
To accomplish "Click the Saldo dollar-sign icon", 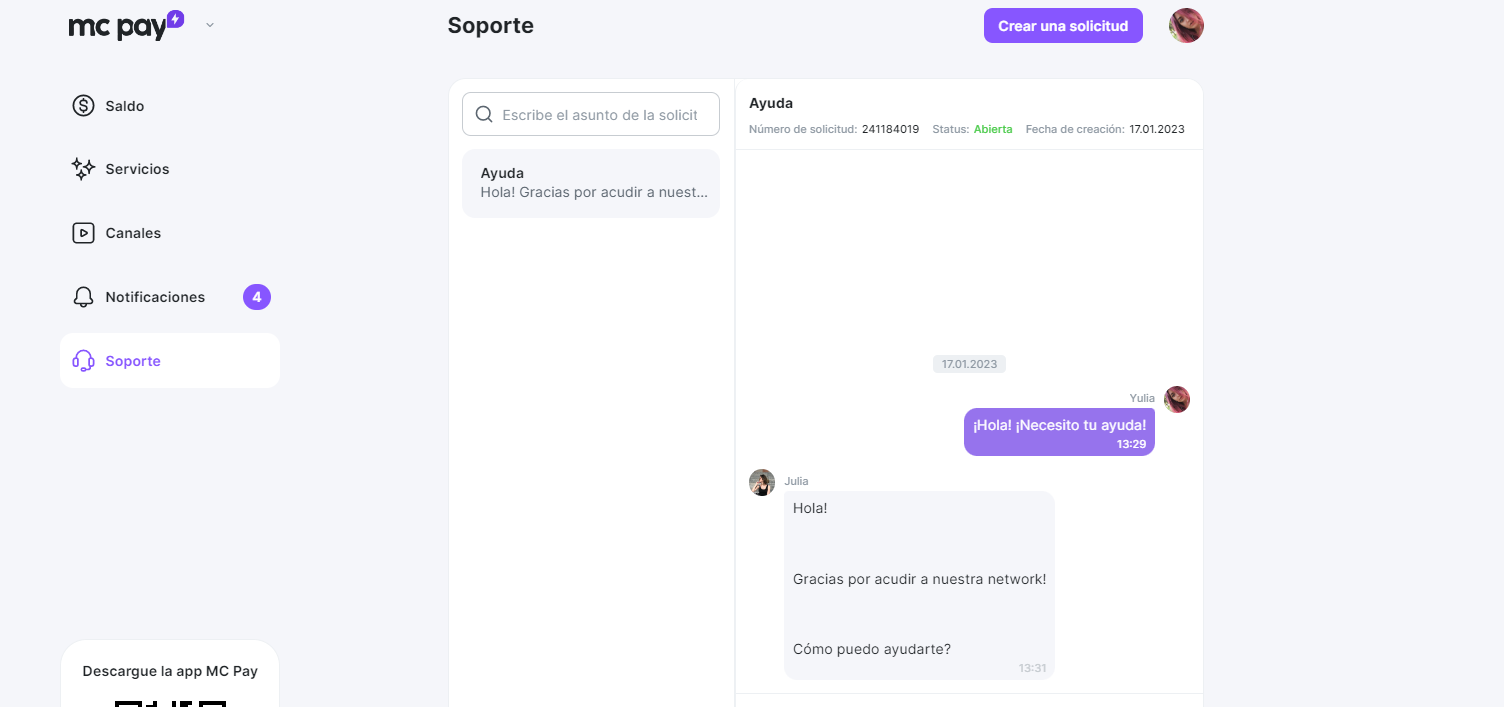I will tap(84, 105).
